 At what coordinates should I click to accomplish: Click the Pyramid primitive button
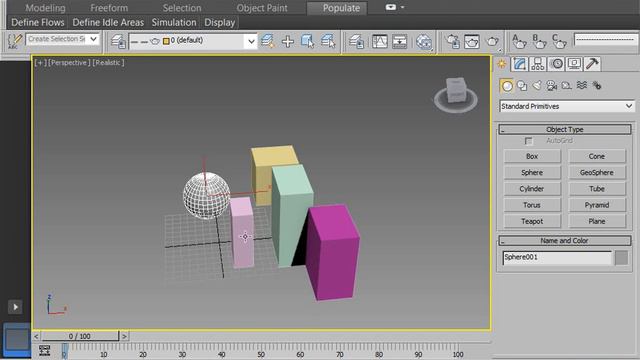(597, 205)
